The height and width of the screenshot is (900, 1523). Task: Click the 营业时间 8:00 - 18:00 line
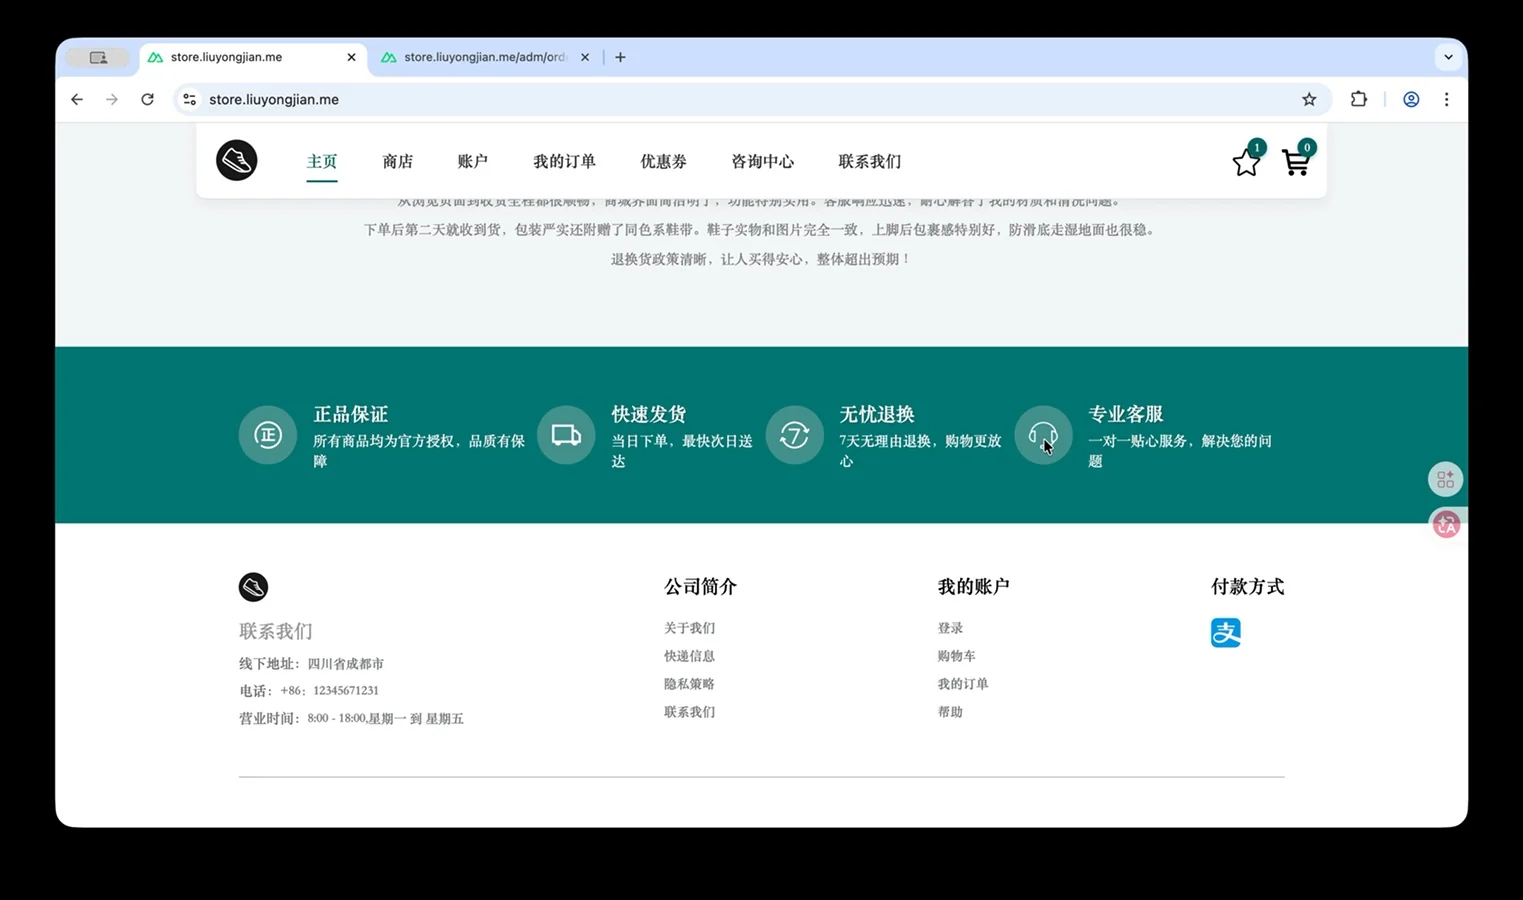pos(351,719)
